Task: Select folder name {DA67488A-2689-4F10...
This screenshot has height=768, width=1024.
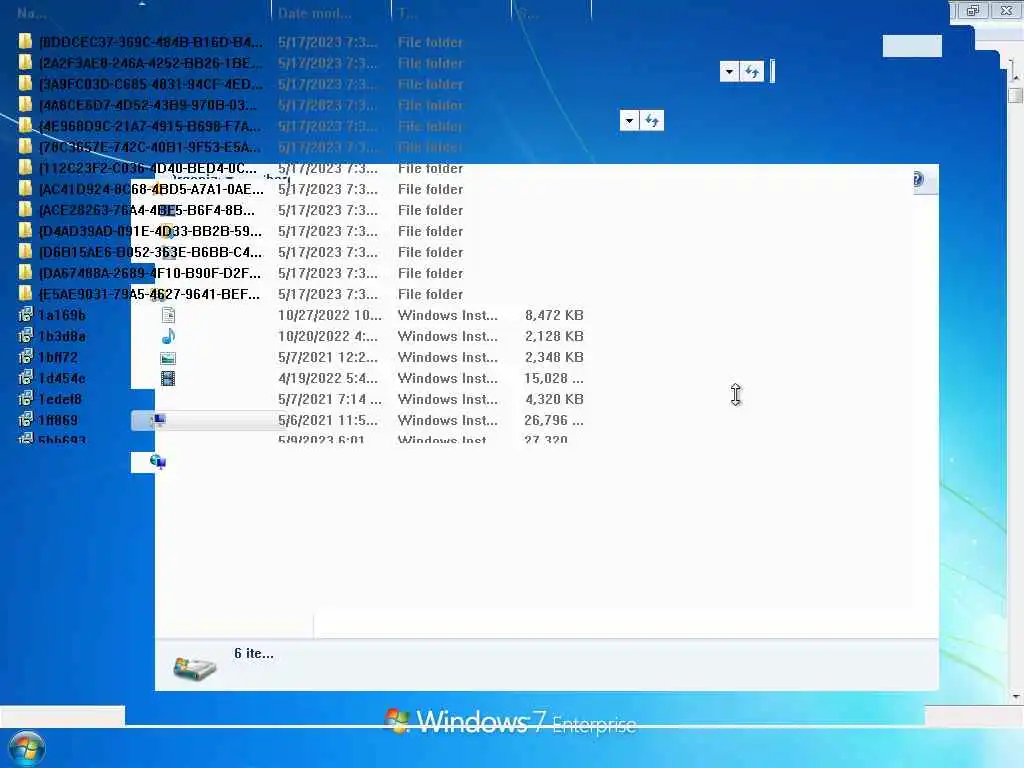Action: click(150, 273)
